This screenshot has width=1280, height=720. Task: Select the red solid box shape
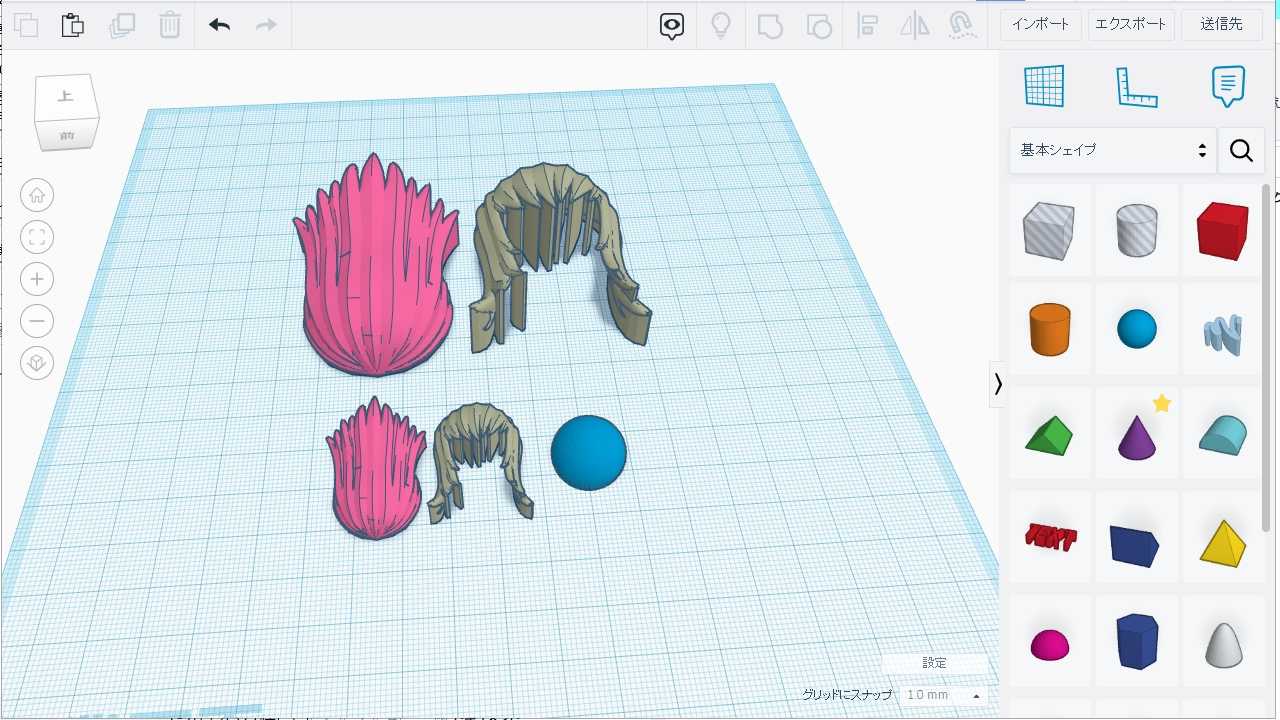tap(1222, 230)
